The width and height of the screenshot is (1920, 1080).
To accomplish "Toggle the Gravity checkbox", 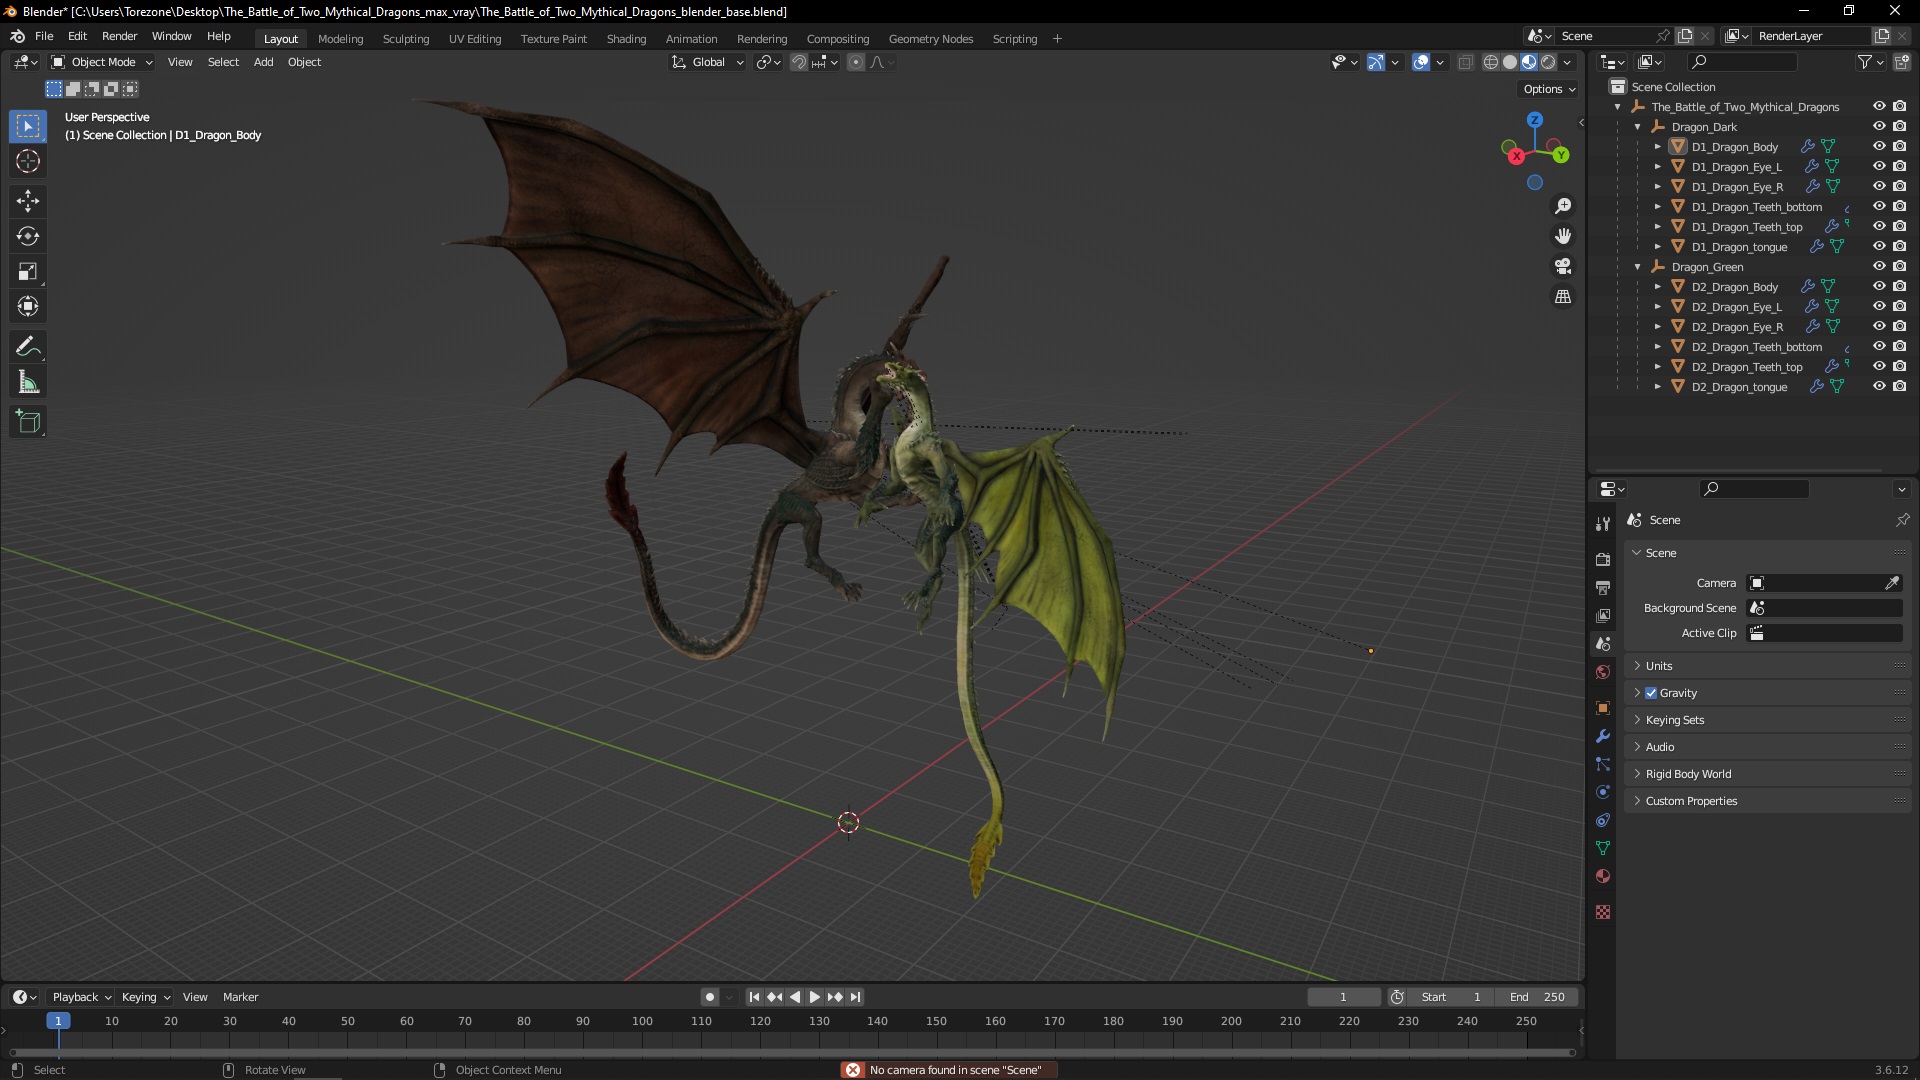I will coord(1651,693).
